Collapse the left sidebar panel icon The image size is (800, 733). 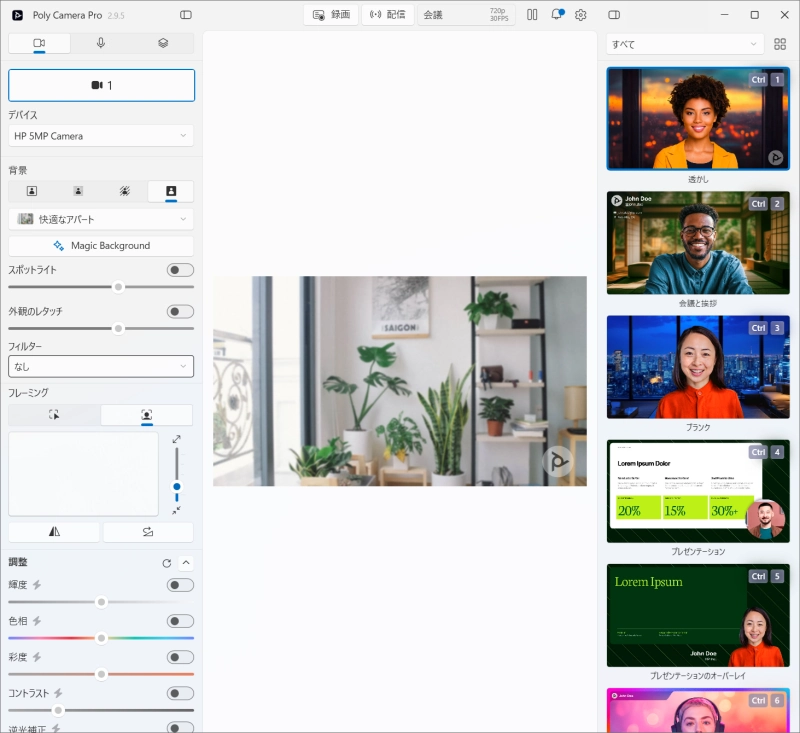coord(186,15)
